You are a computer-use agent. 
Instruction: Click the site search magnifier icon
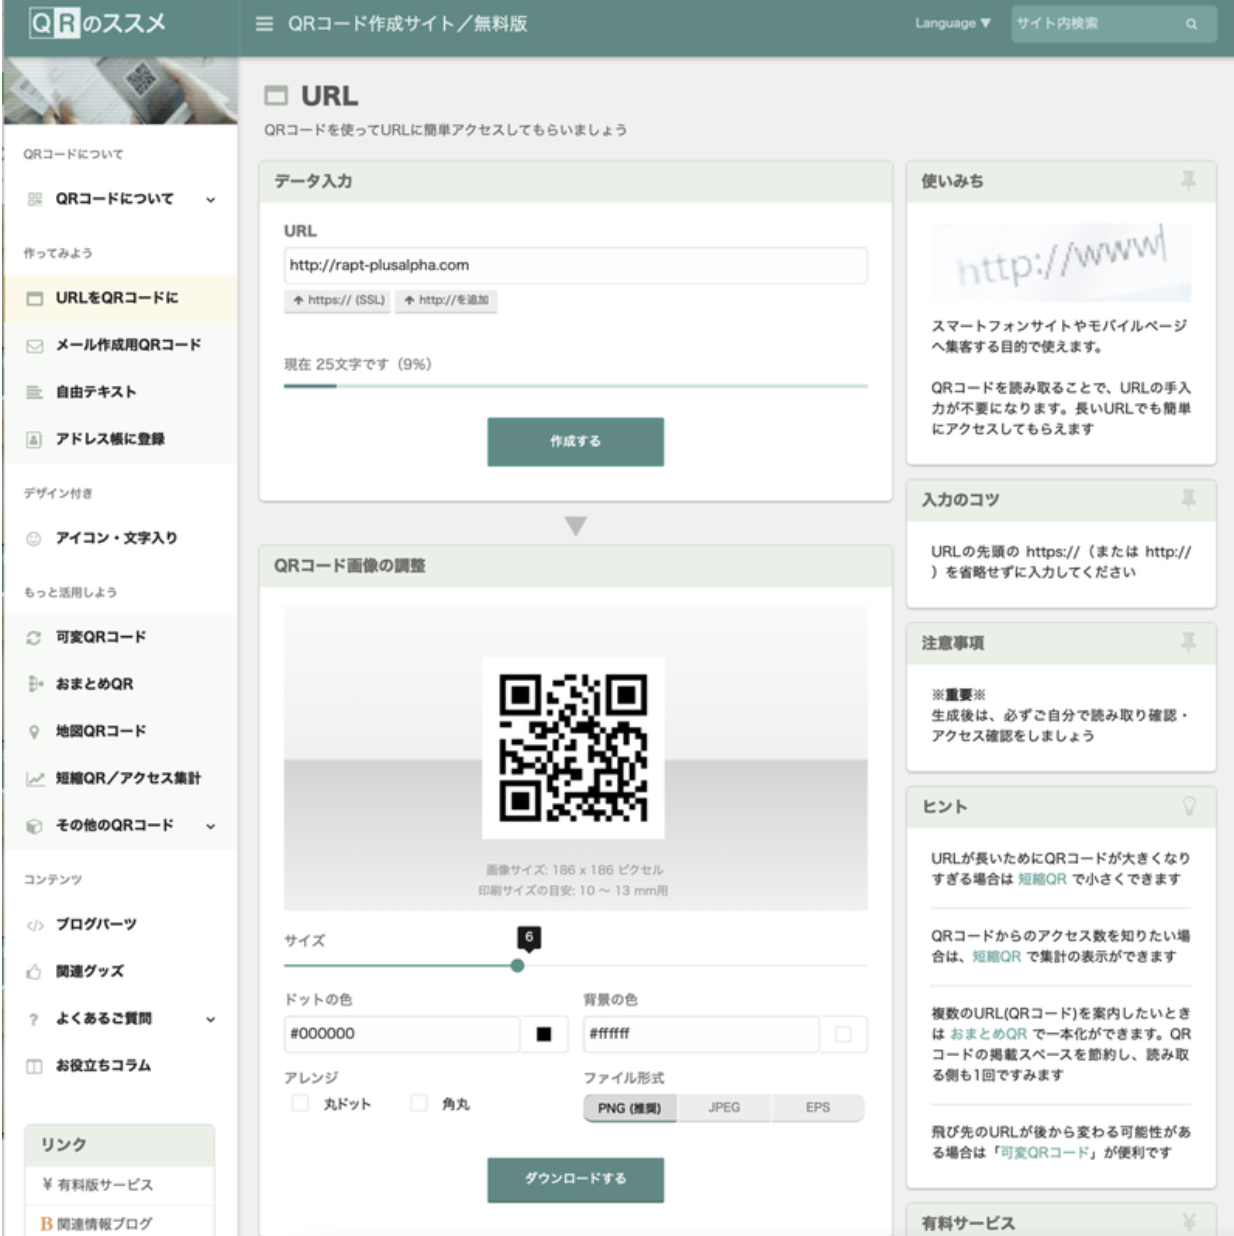pos(1191,24)
